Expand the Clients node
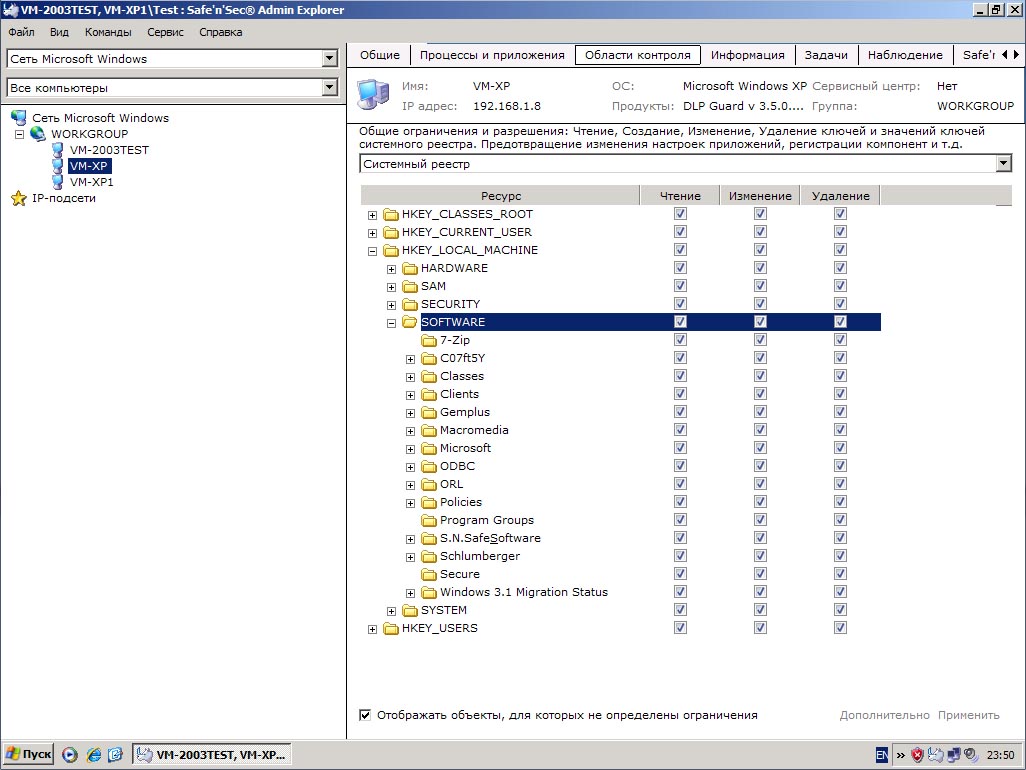Screen dimensions: 1026x770 (x=410, y=394)
